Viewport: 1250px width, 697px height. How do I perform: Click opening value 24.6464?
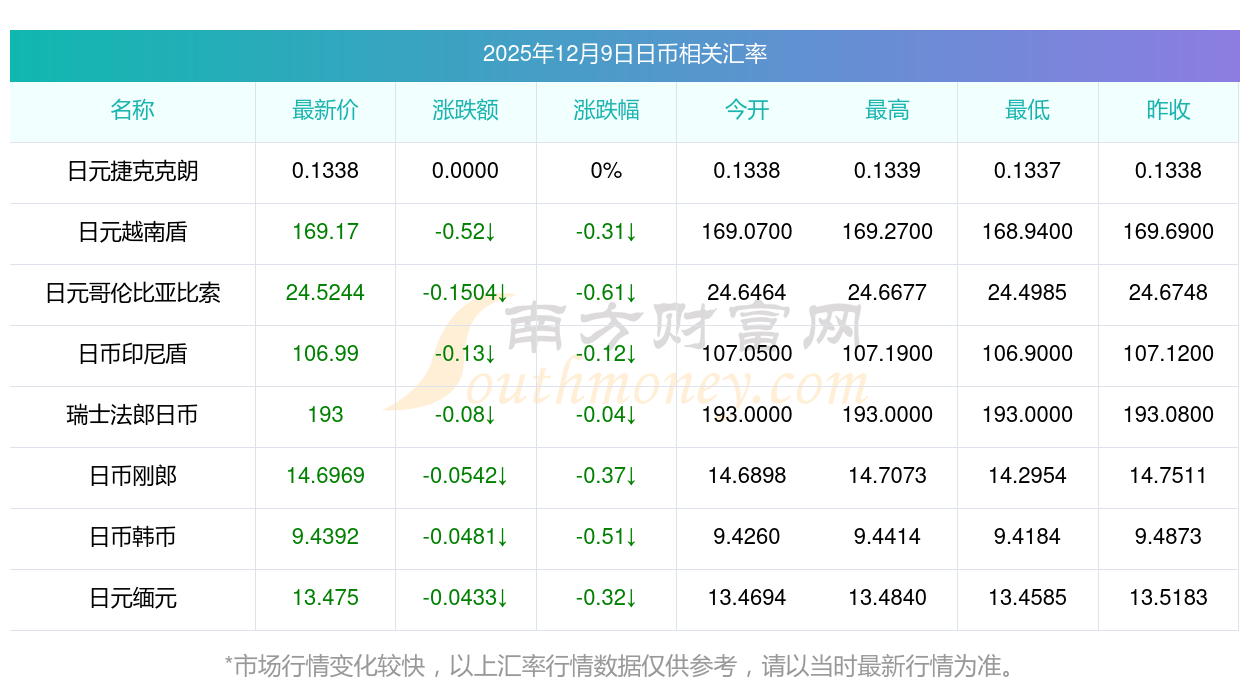click(747, 293)
